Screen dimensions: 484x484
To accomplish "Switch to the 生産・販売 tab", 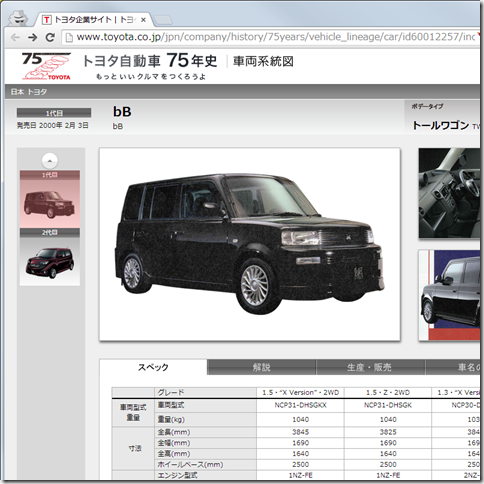I will coord(370,367).
